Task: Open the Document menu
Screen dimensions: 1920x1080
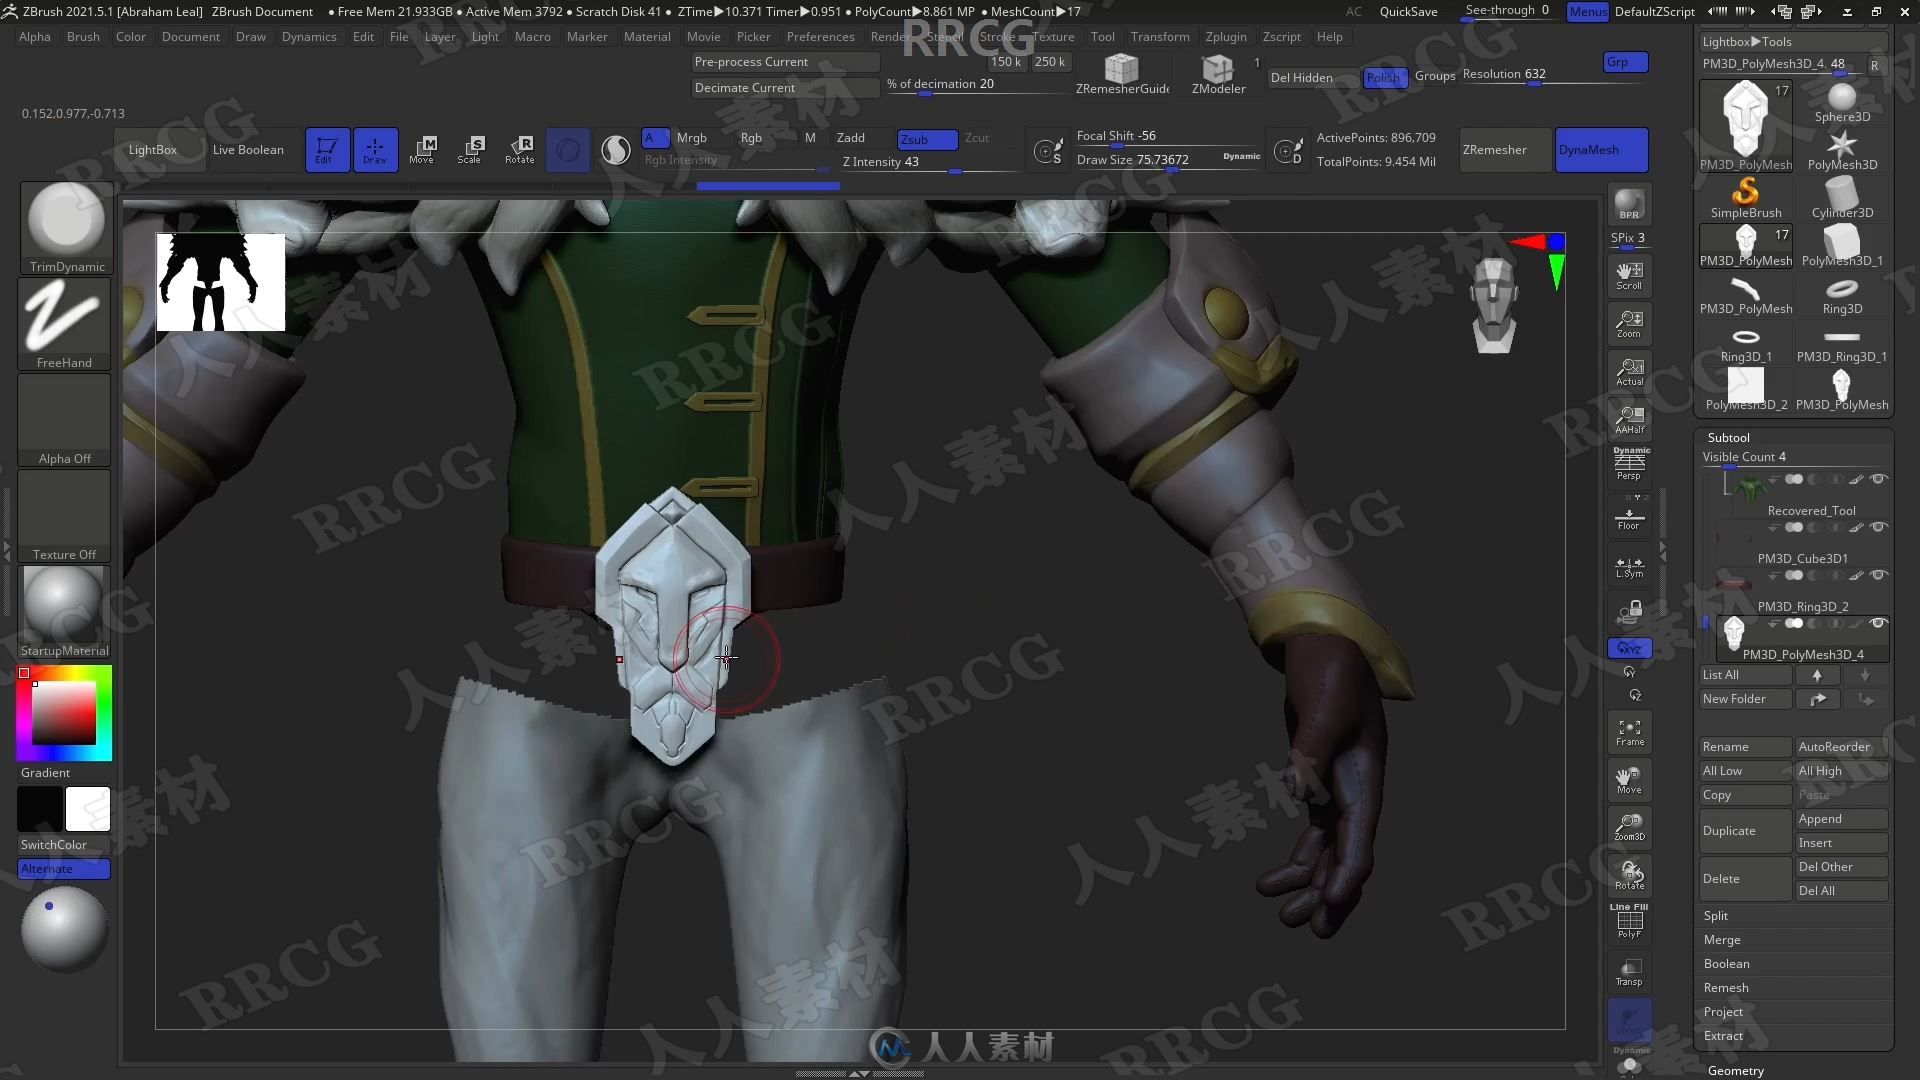Action: click(190, 36)
